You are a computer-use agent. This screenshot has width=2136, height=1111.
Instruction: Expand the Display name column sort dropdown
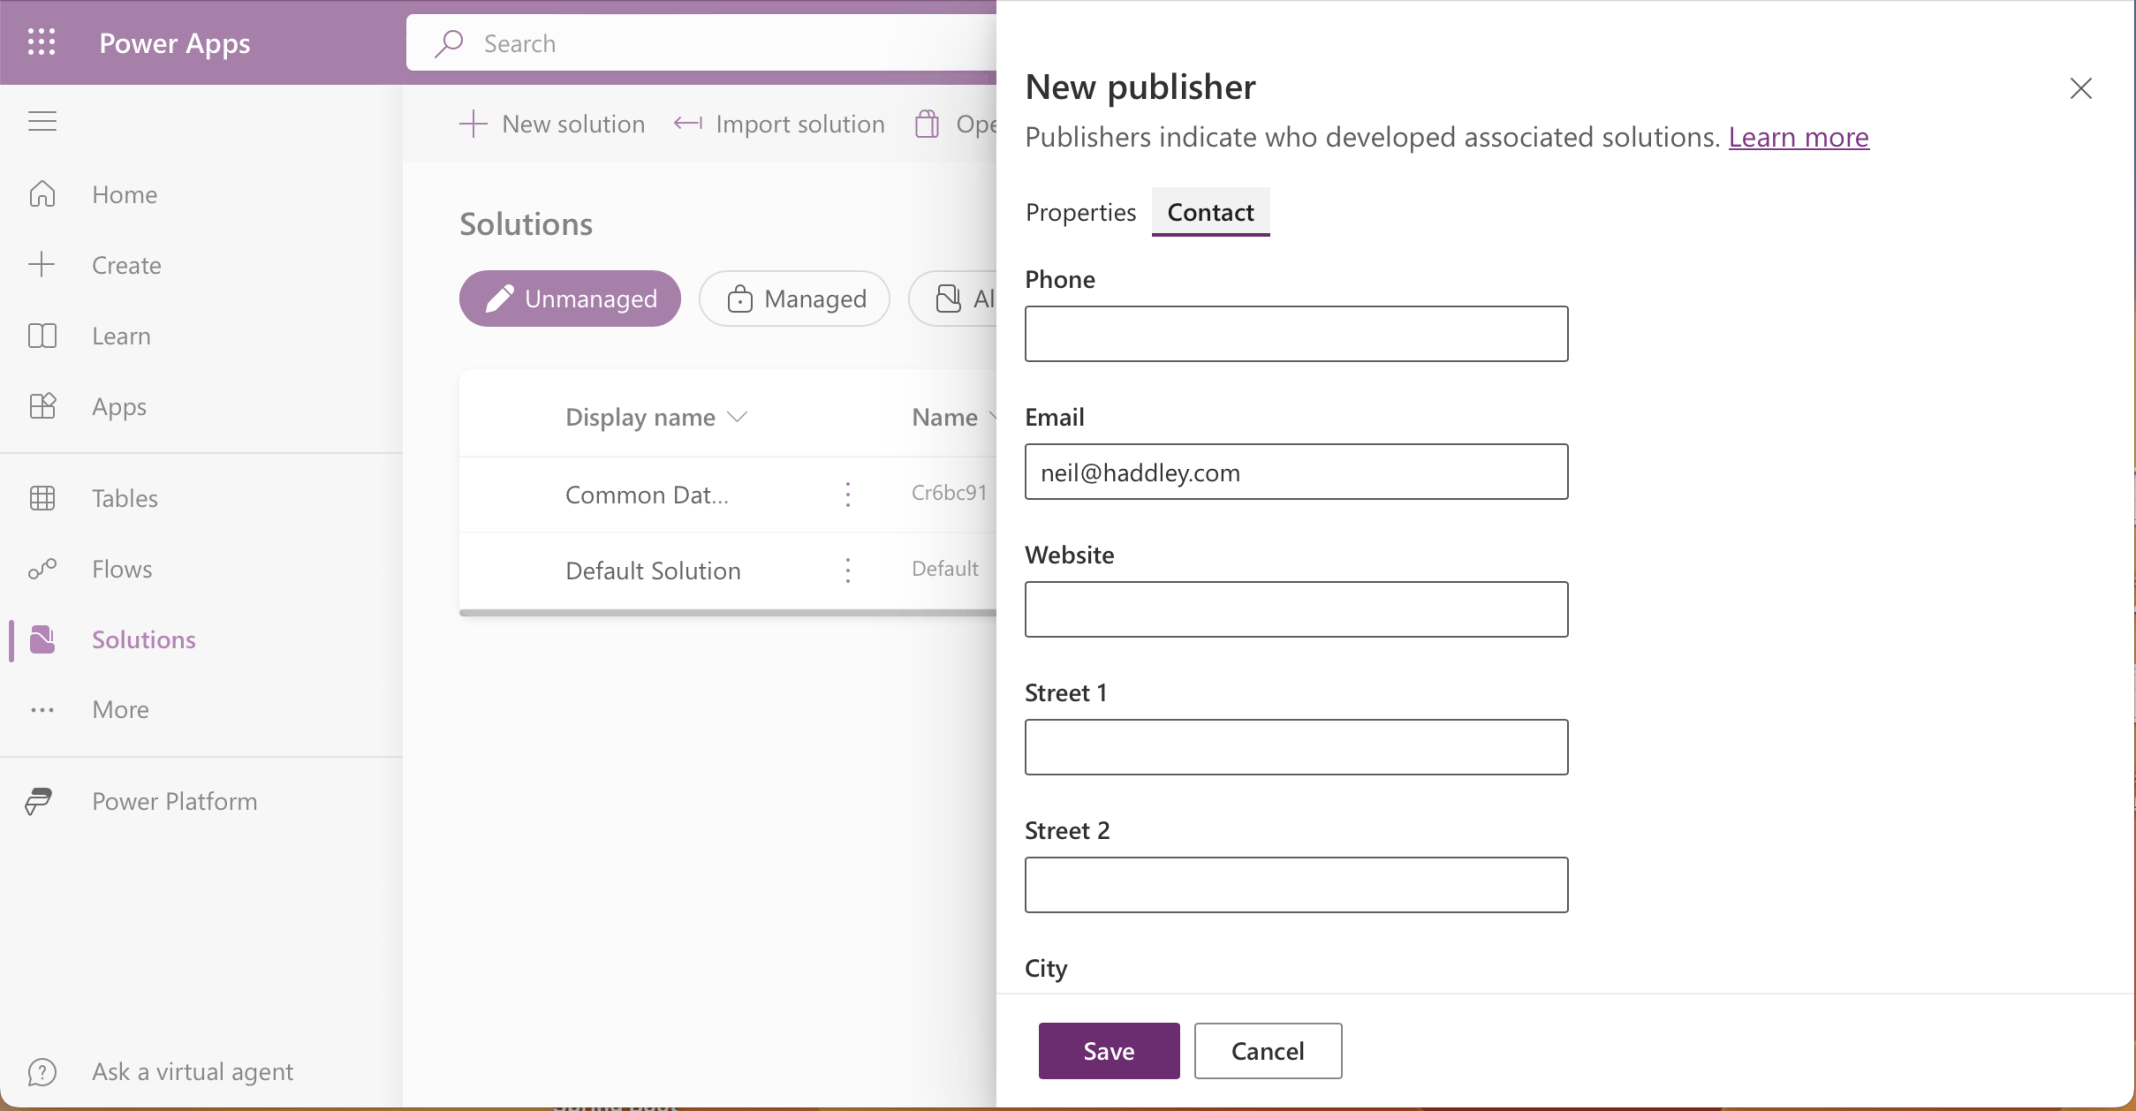(x=738, y=417)
